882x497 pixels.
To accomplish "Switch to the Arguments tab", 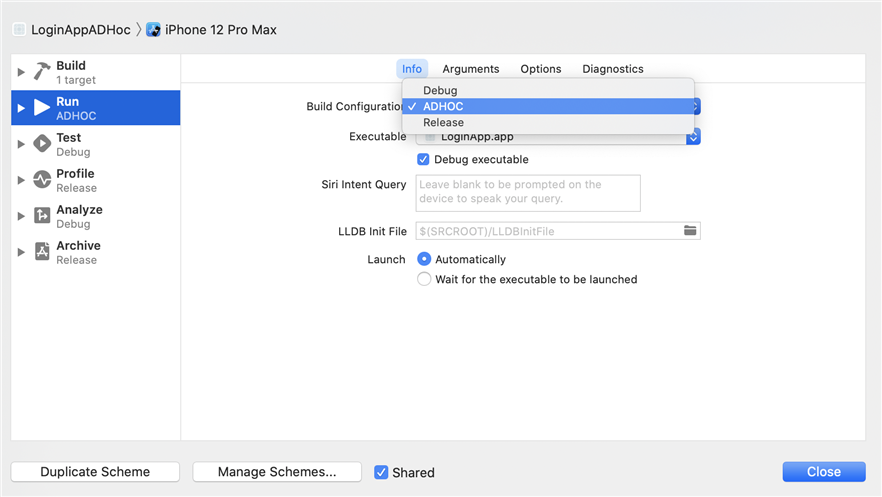I will pyautogui.click(x=471, y=69).
